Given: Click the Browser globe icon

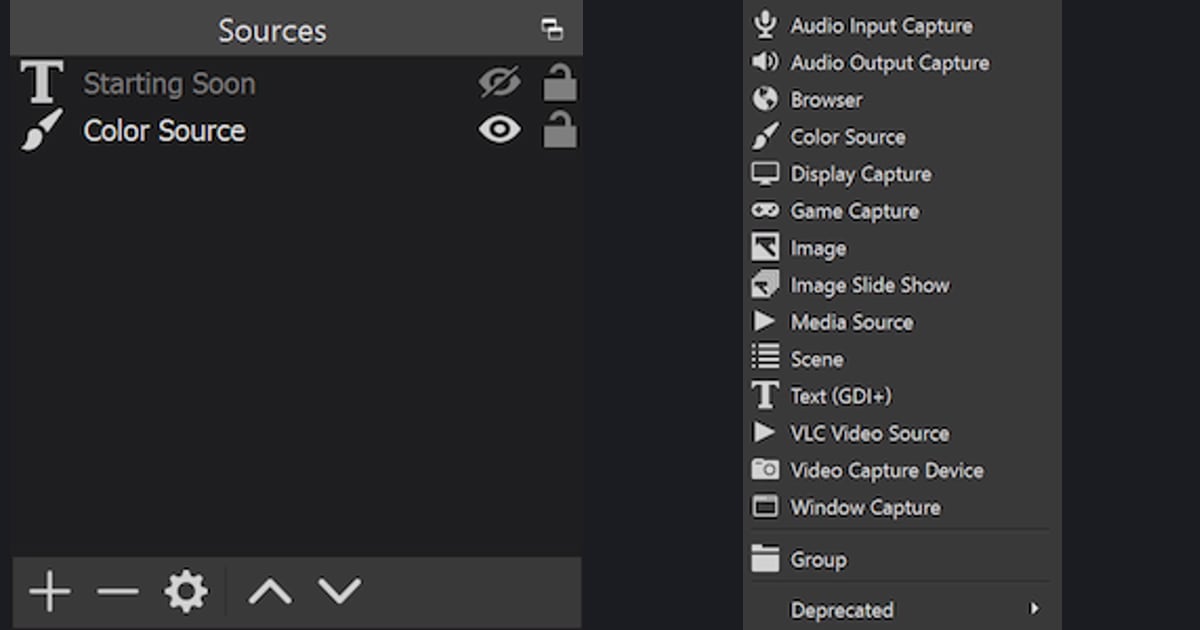Looking at the screenshot, I should tap(765, 99).
